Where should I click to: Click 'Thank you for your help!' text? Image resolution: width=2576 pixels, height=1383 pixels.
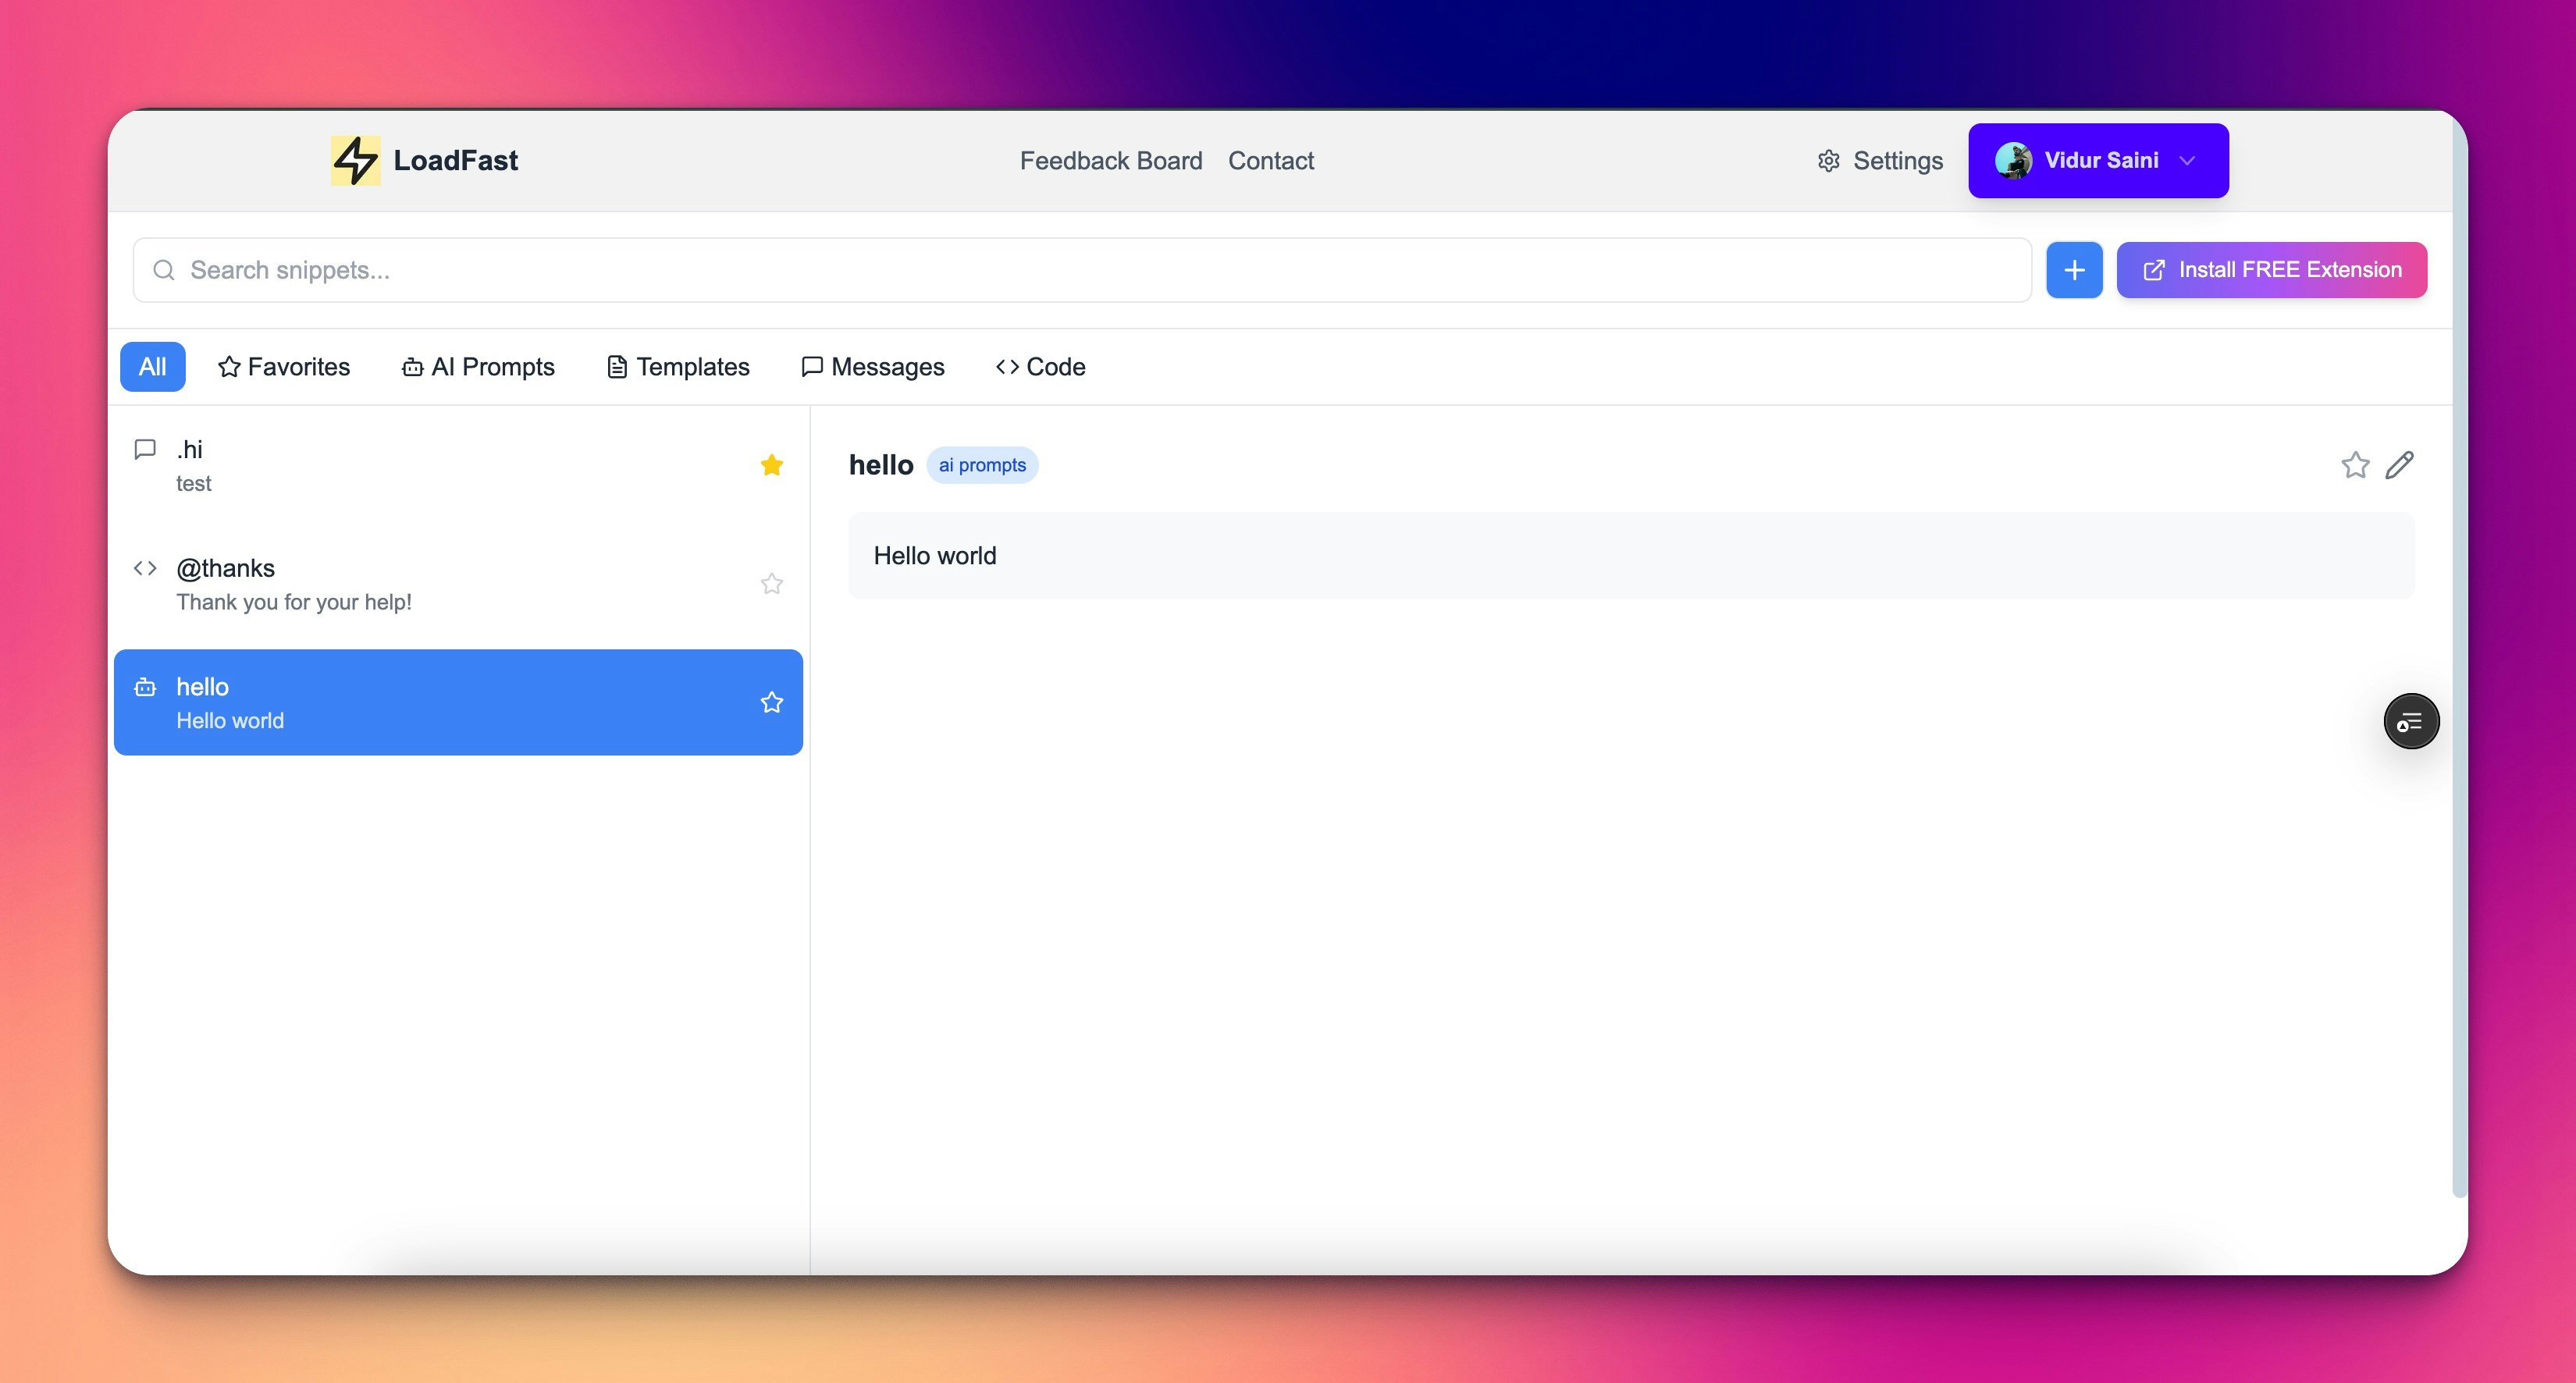[x=294, y=602]
